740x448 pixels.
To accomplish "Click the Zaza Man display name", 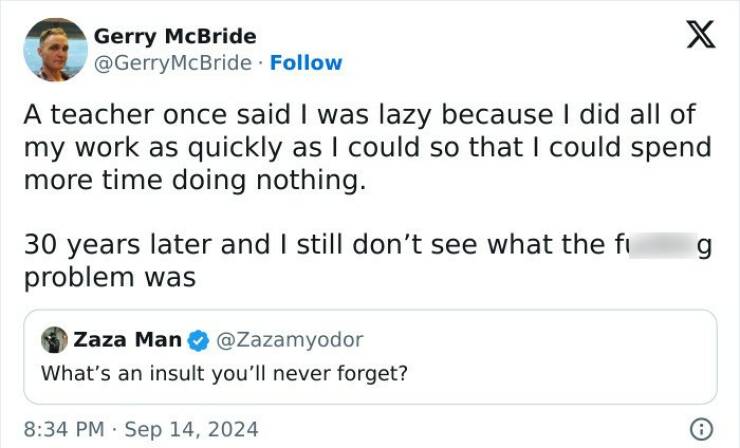I will (127, 340).
